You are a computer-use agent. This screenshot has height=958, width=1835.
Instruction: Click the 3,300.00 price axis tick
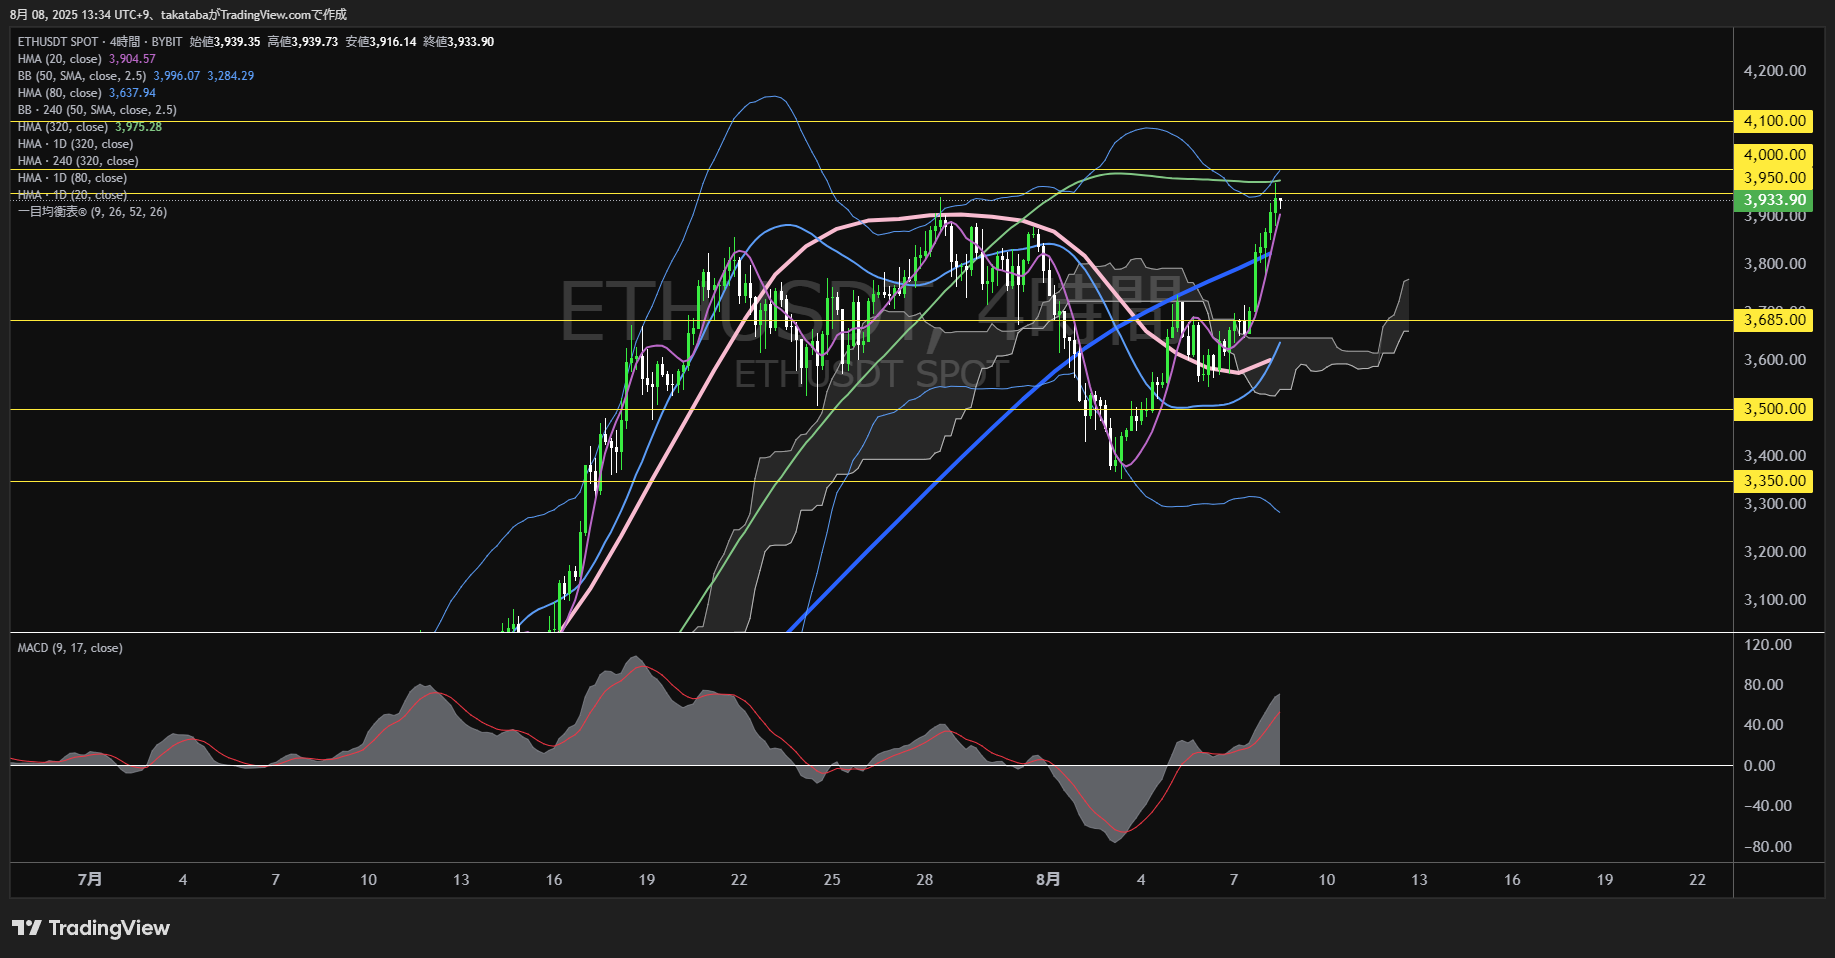pos(1775,504)
